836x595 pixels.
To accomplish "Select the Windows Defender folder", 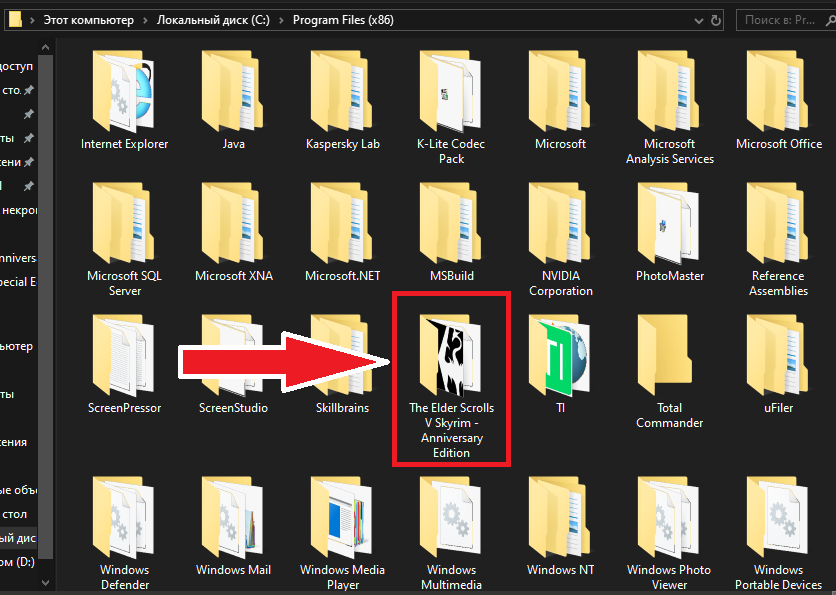I will tap(124, 533).
